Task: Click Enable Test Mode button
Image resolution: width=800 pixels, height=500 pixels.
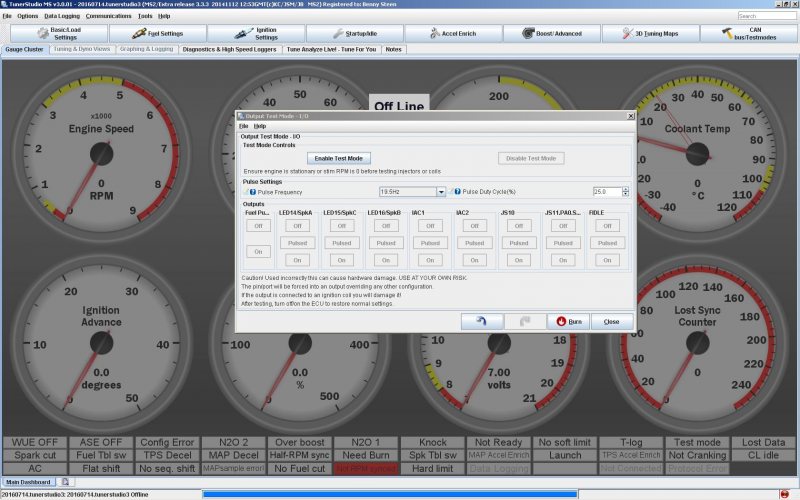Action: click(x=338, y=158)
